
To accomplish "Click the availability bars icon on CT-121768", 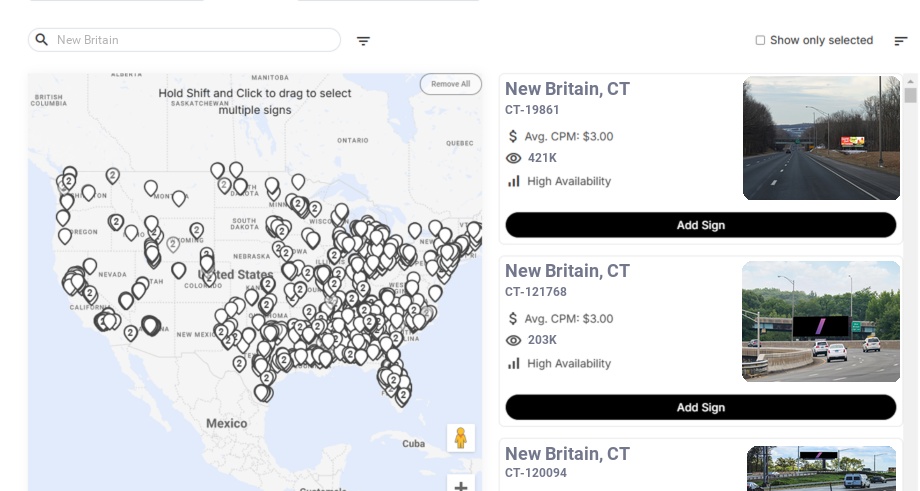I will [514, 363].
